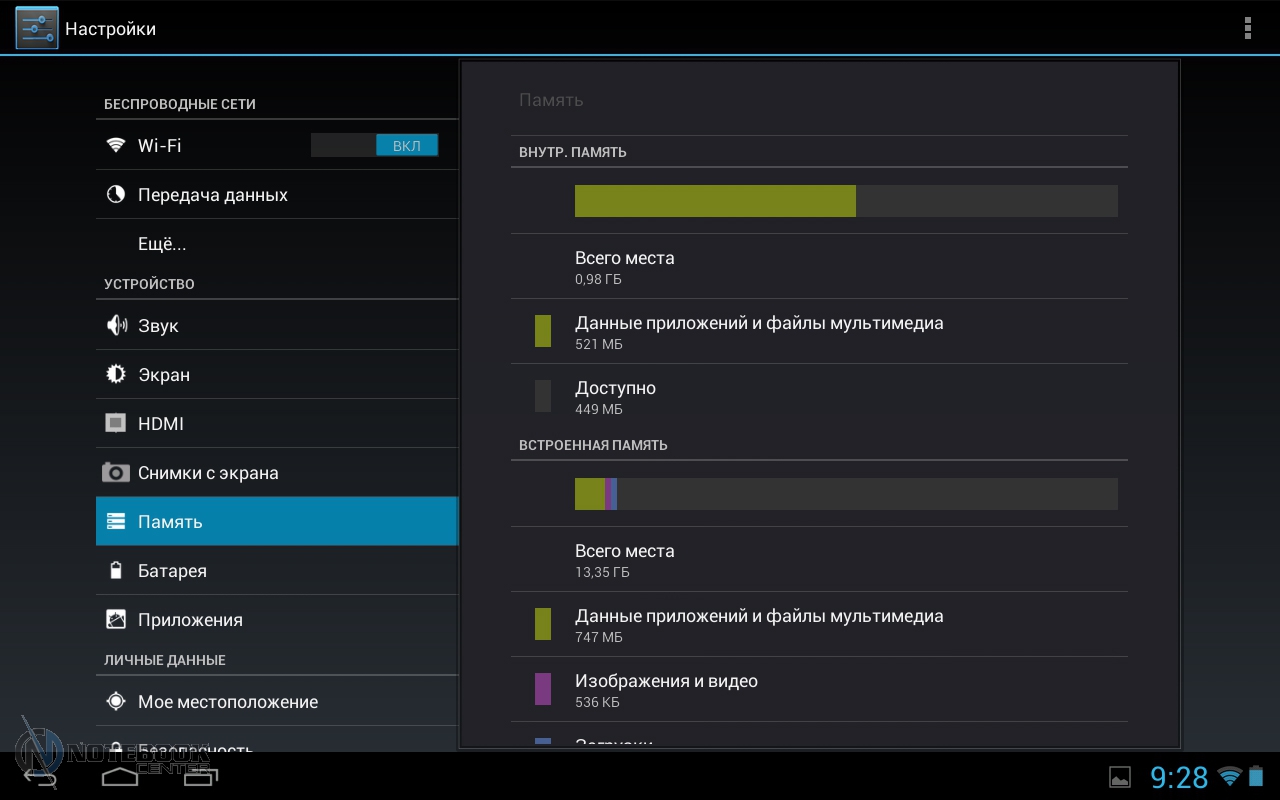Open Мое местоположение location settings
The height and width of the screenshot is (800, 1280).
point(227,702)
